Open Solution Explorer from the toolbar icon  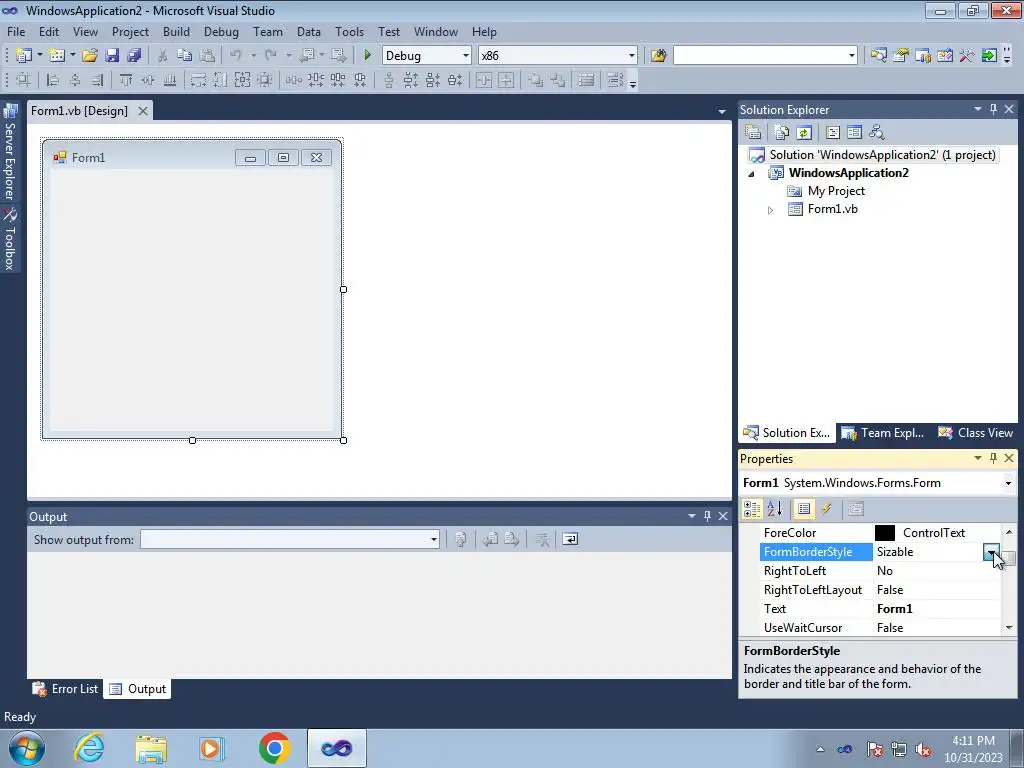879,56
